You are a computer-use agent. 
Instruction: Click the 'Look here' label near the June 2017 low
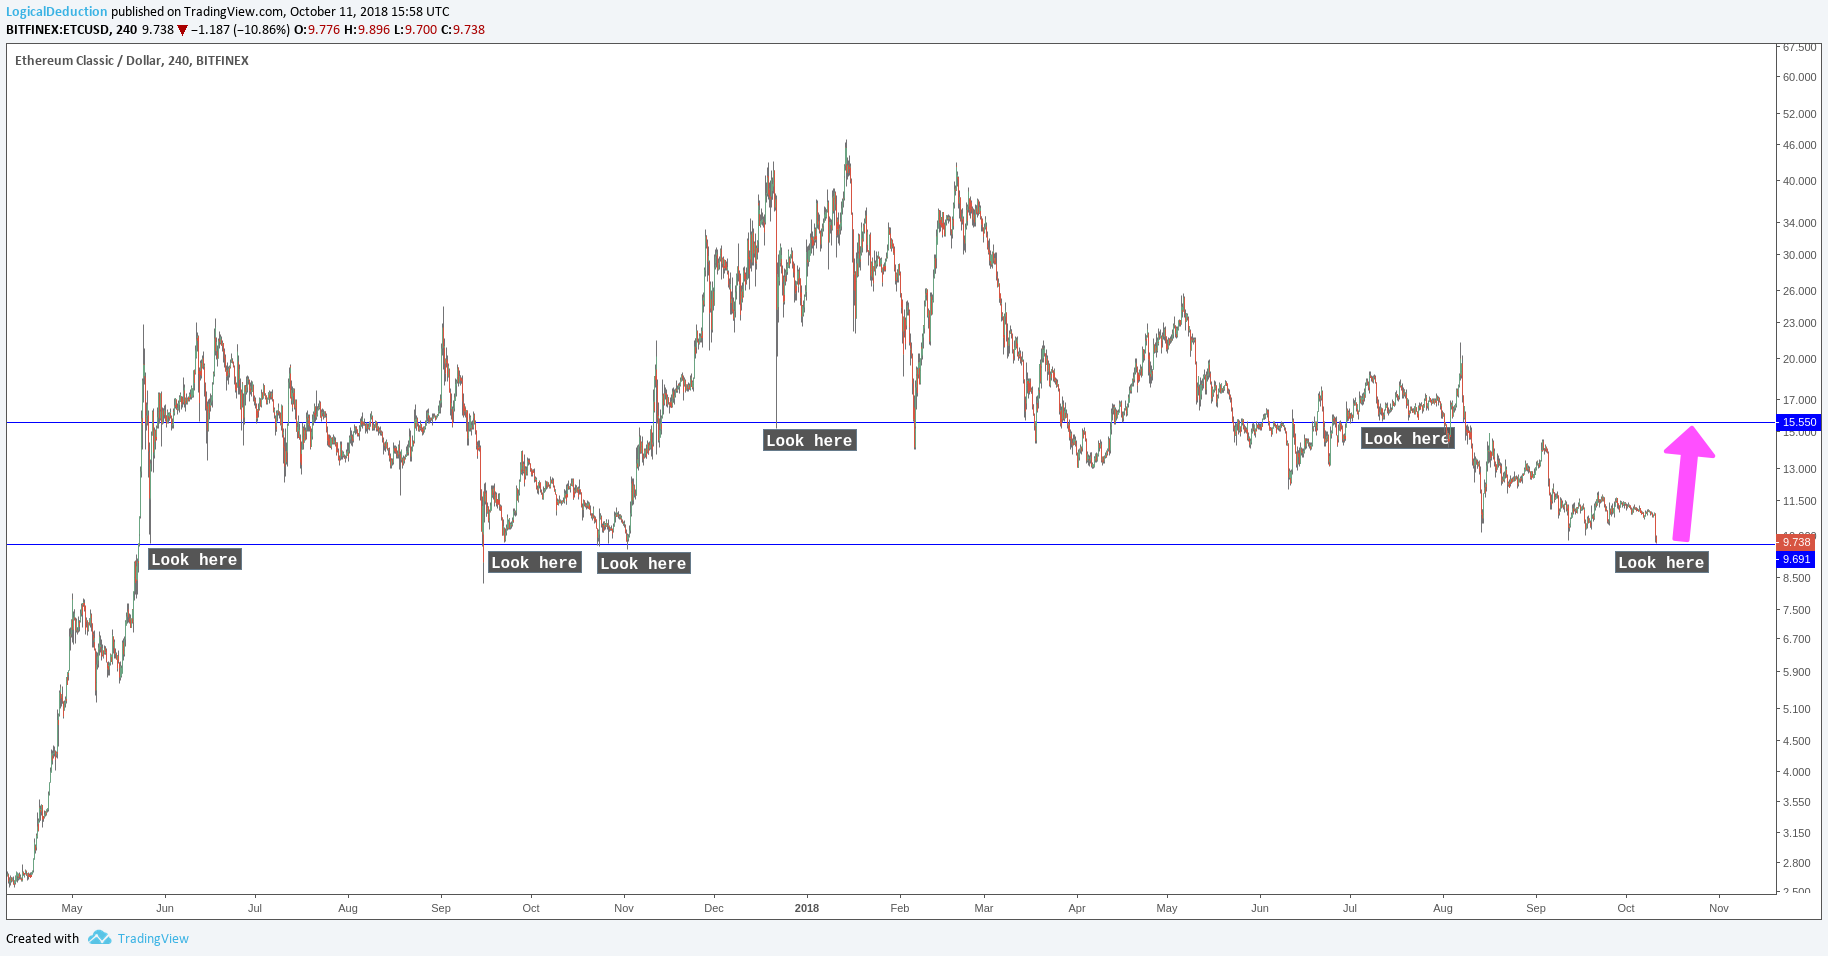(194, 559)
